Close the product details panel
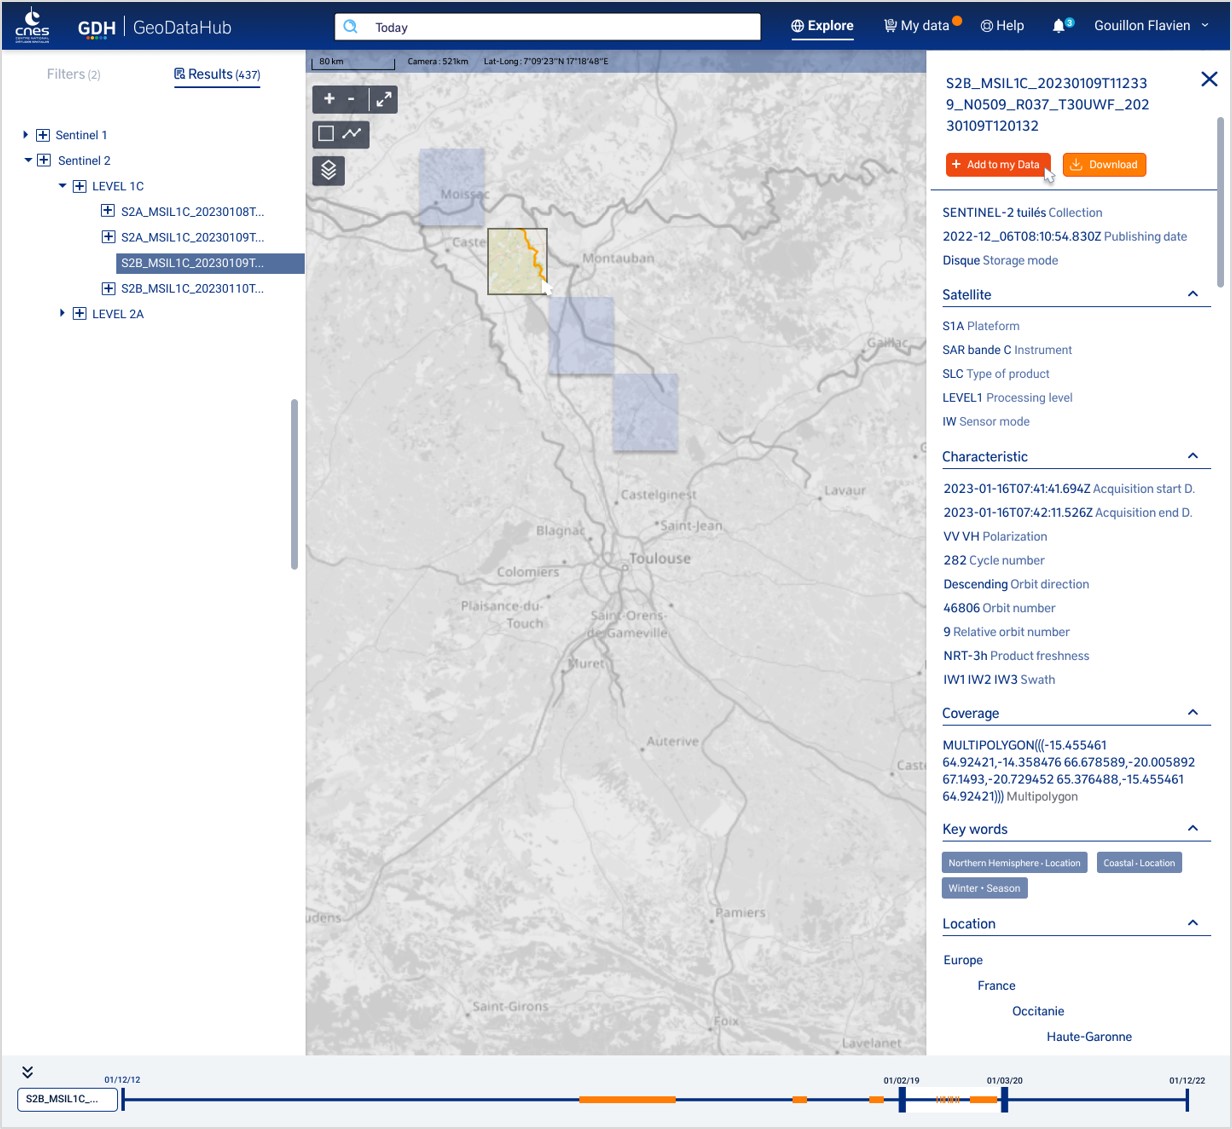 pyautogui.click(x=1209, y=79)
